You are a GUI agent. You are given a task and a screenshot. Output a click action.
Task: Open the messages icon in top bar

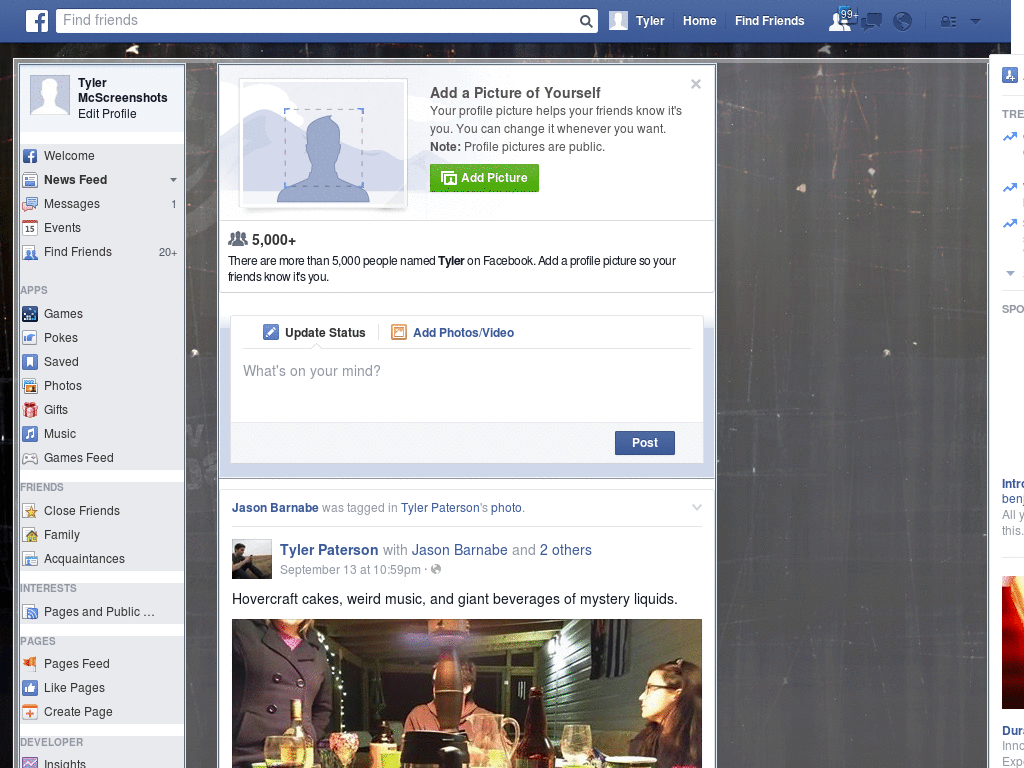click(x=872, y=22)
